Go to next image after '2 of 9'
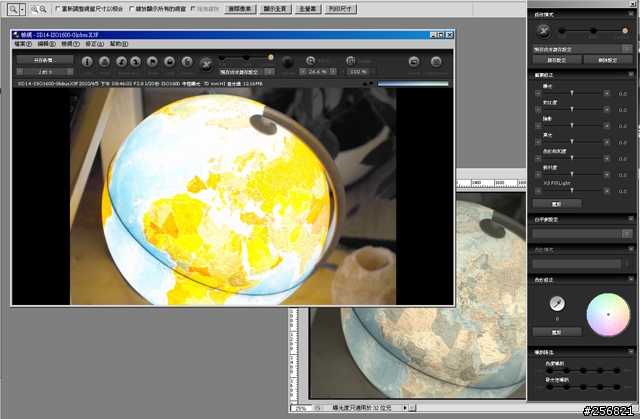The width and height of the screenshot is (640, 419). click(70, 72)
